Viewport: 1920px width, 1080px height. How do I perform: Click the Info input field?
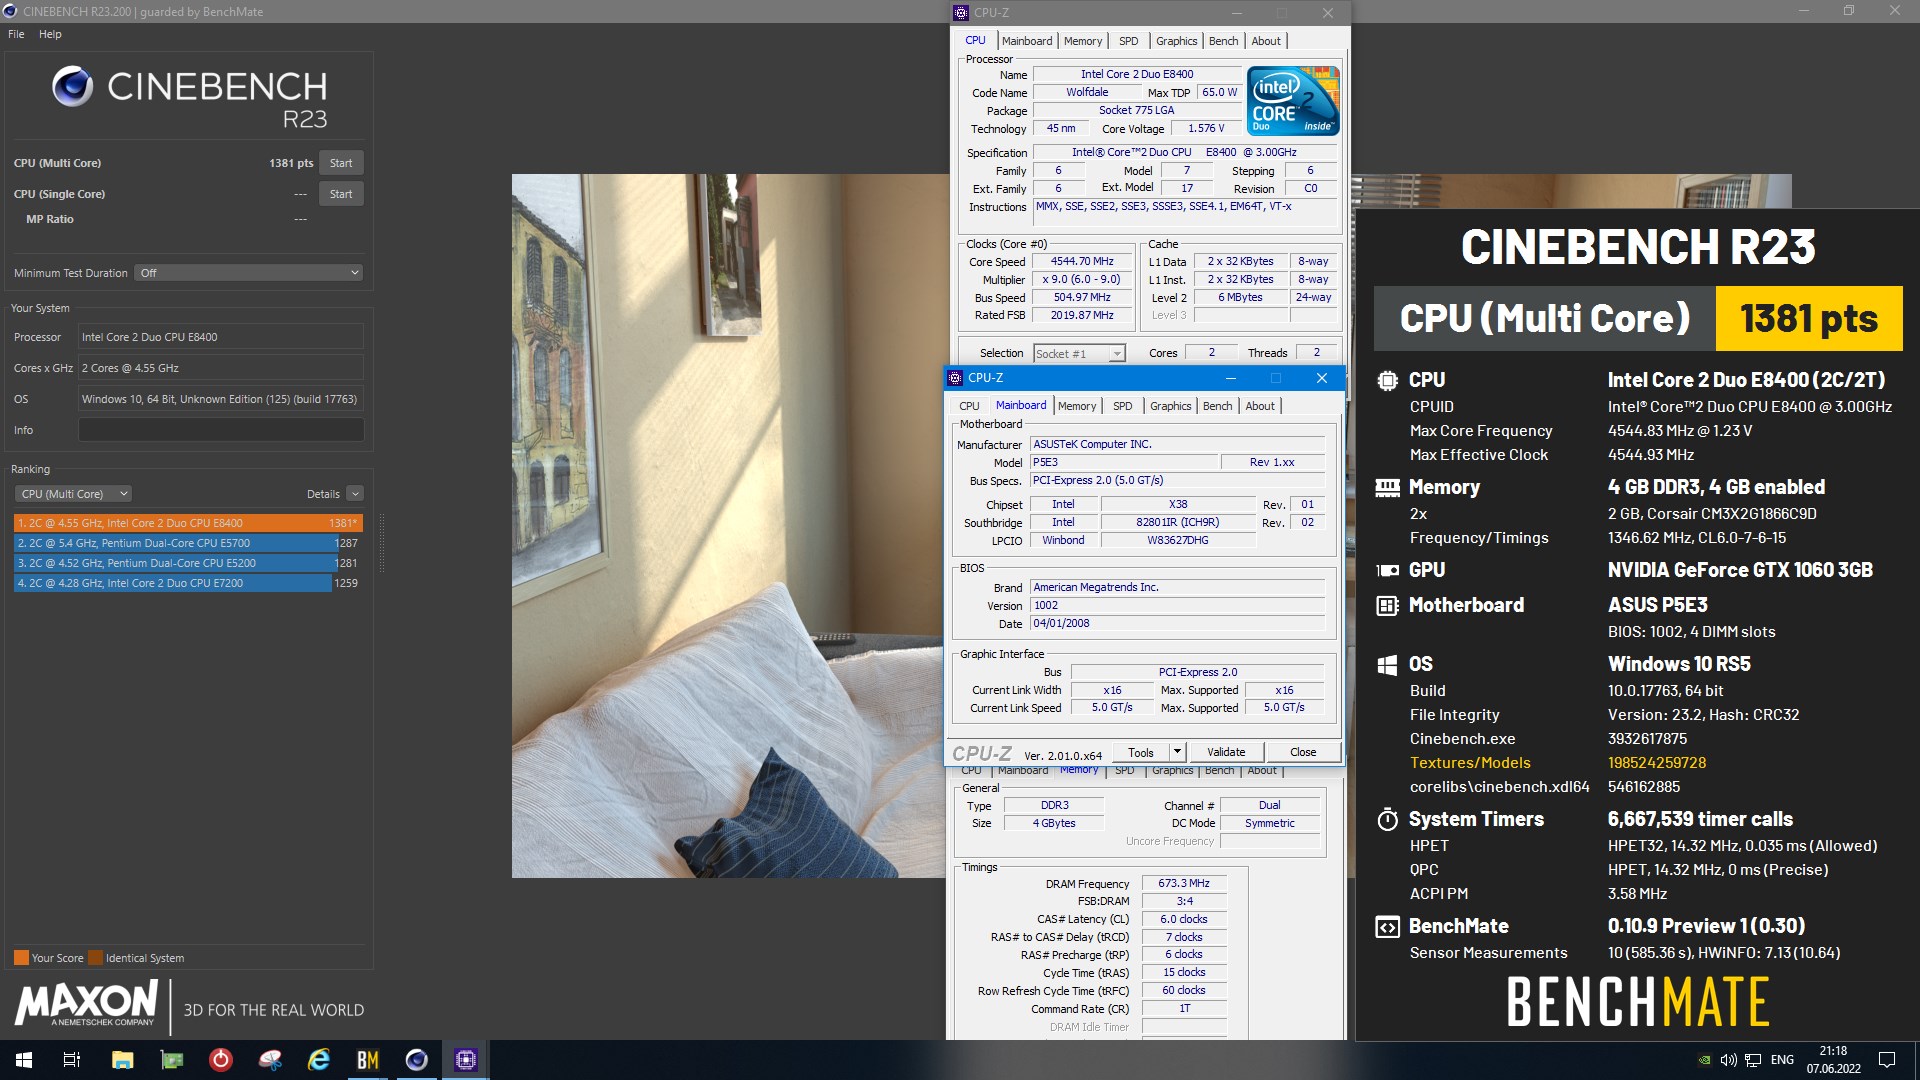click(x=221, y=430)
